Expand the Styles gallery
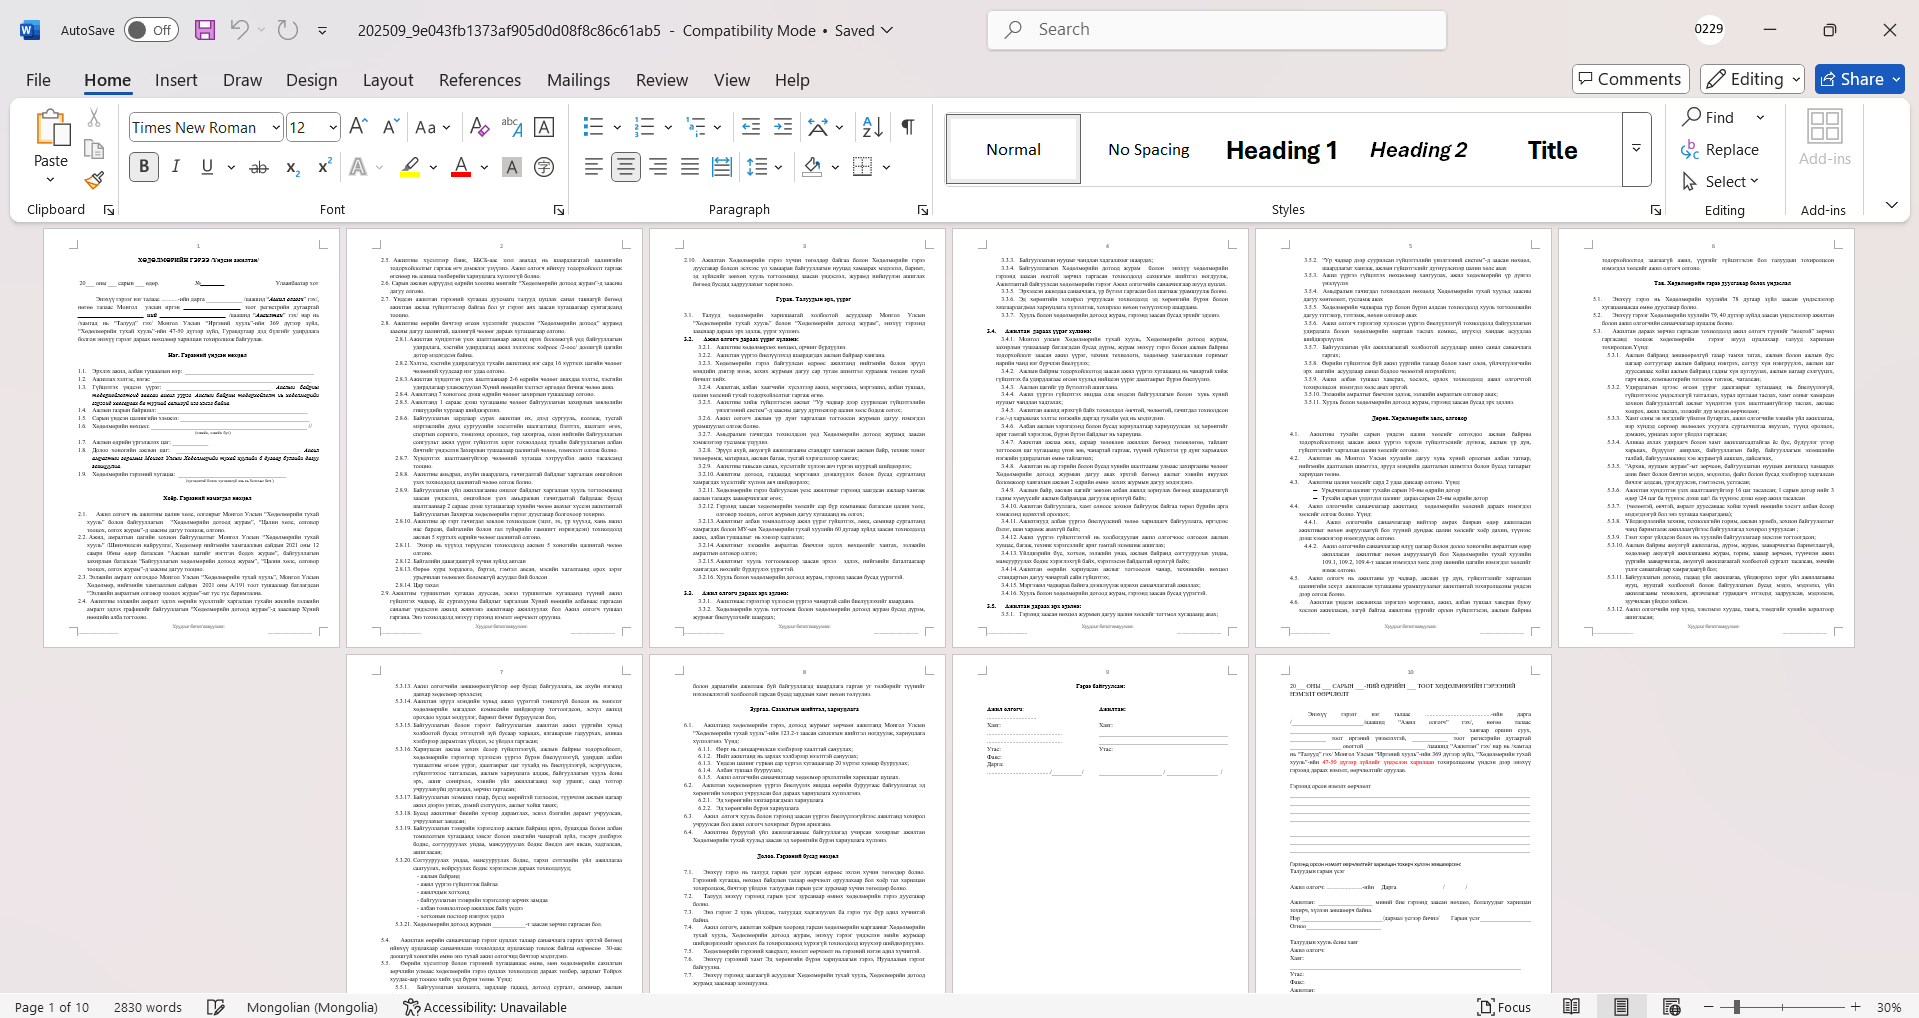Viewport: 1919px width, 1018px height. pyautogui.click(x=1636, y=149)
